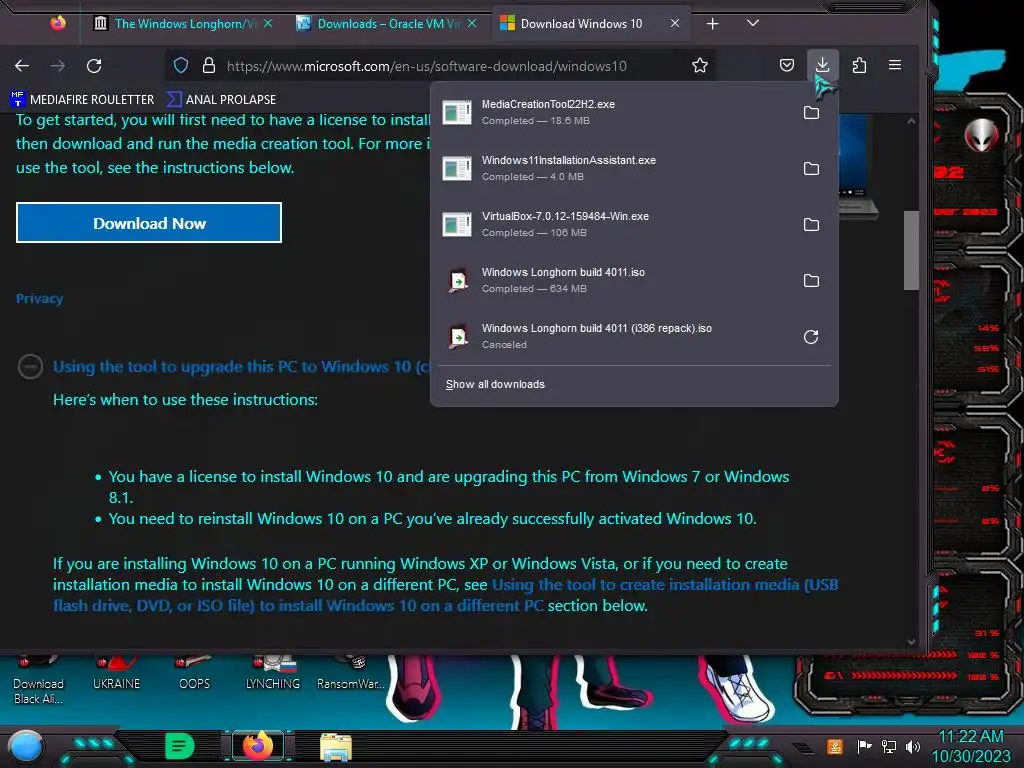The height and width of the screenshot is (768, 1024).
Task: Click the forward navigation arrow
Action: click(58, 65)
